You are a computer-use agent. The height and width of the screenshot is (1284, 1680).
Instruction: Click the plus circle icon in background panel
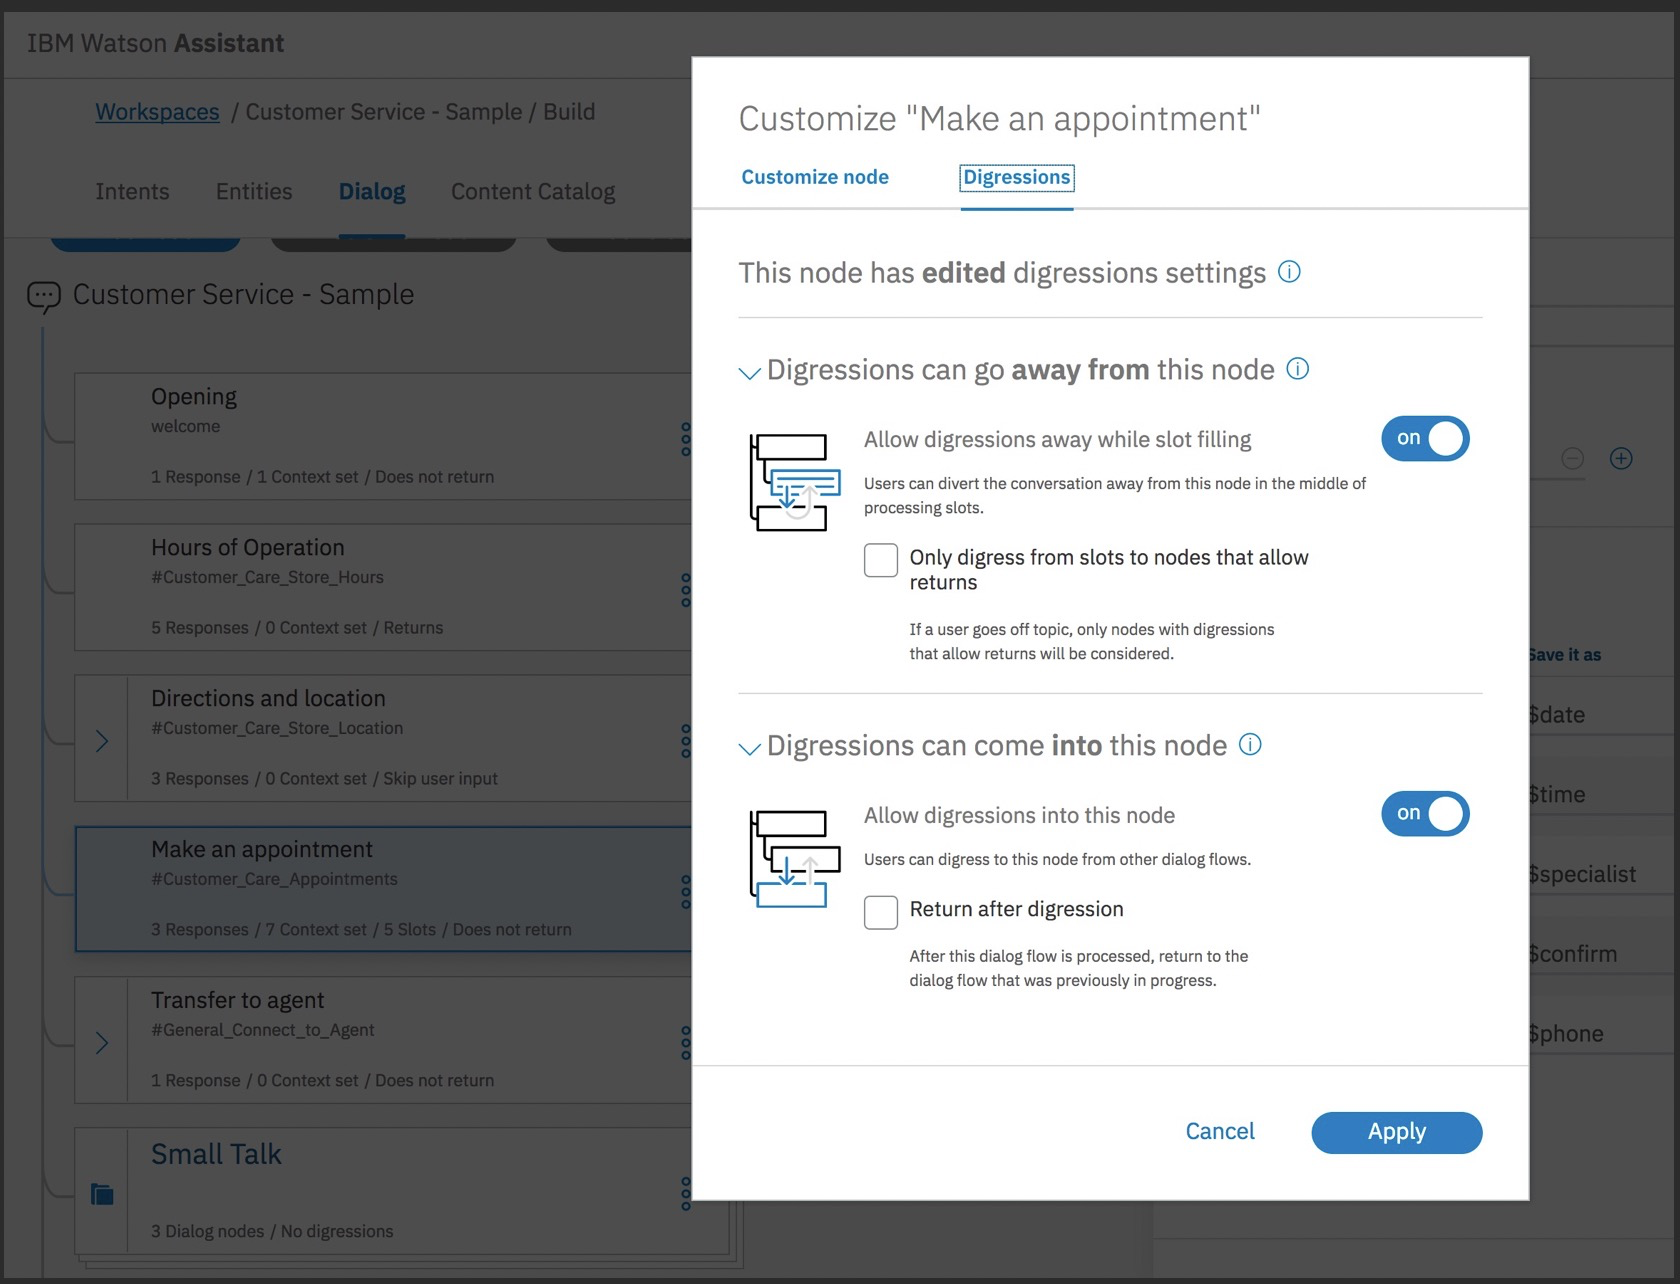click(1621, 458)
